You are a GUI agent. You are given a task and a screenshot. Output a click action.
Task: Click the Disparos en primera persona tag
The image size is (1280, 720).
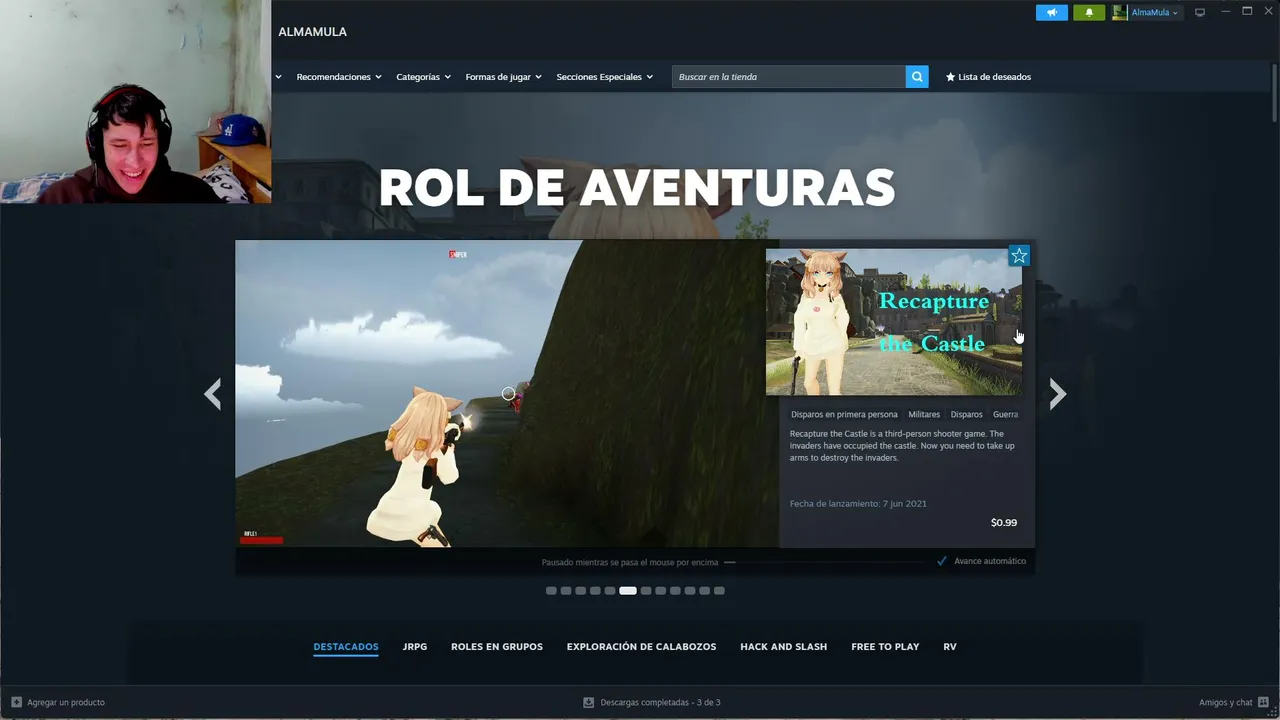[844, 414]
